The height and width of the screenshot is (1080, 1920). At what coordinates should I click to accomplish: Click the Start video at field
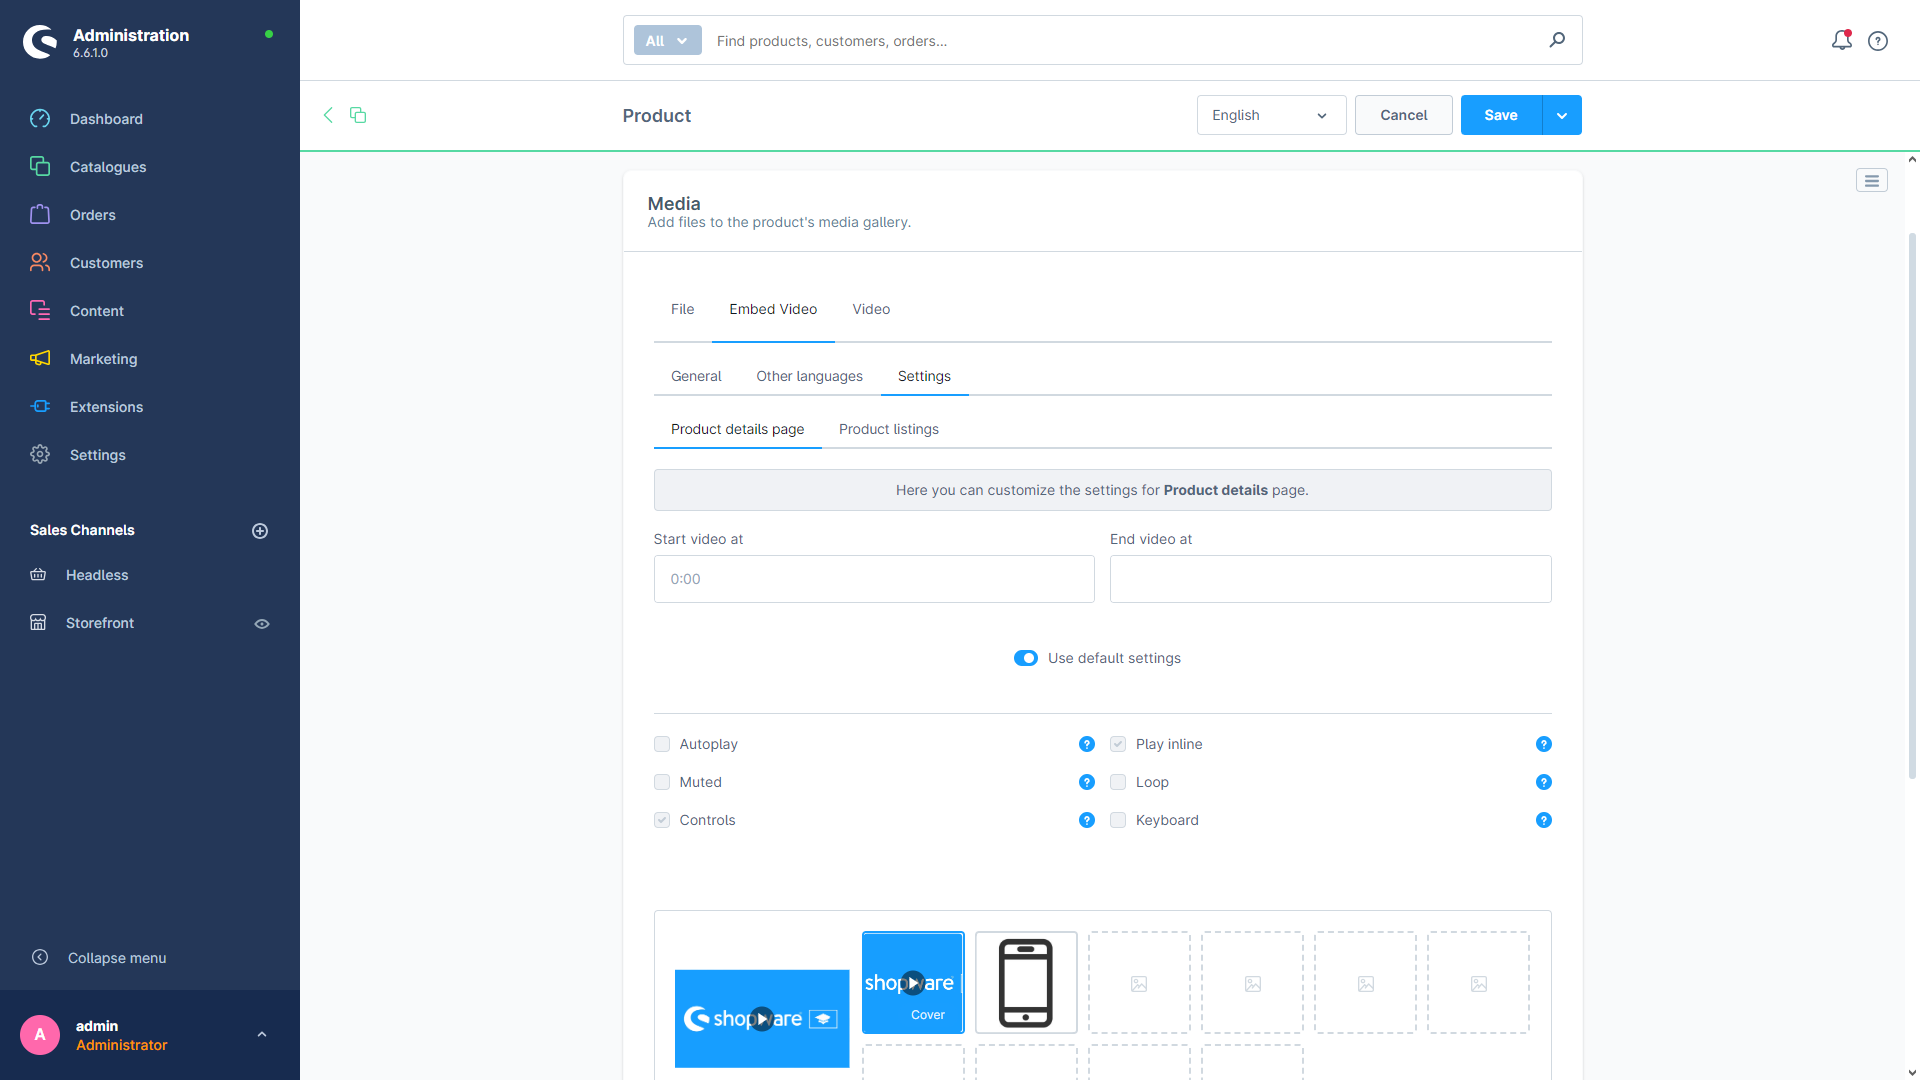tap(874, 579)
